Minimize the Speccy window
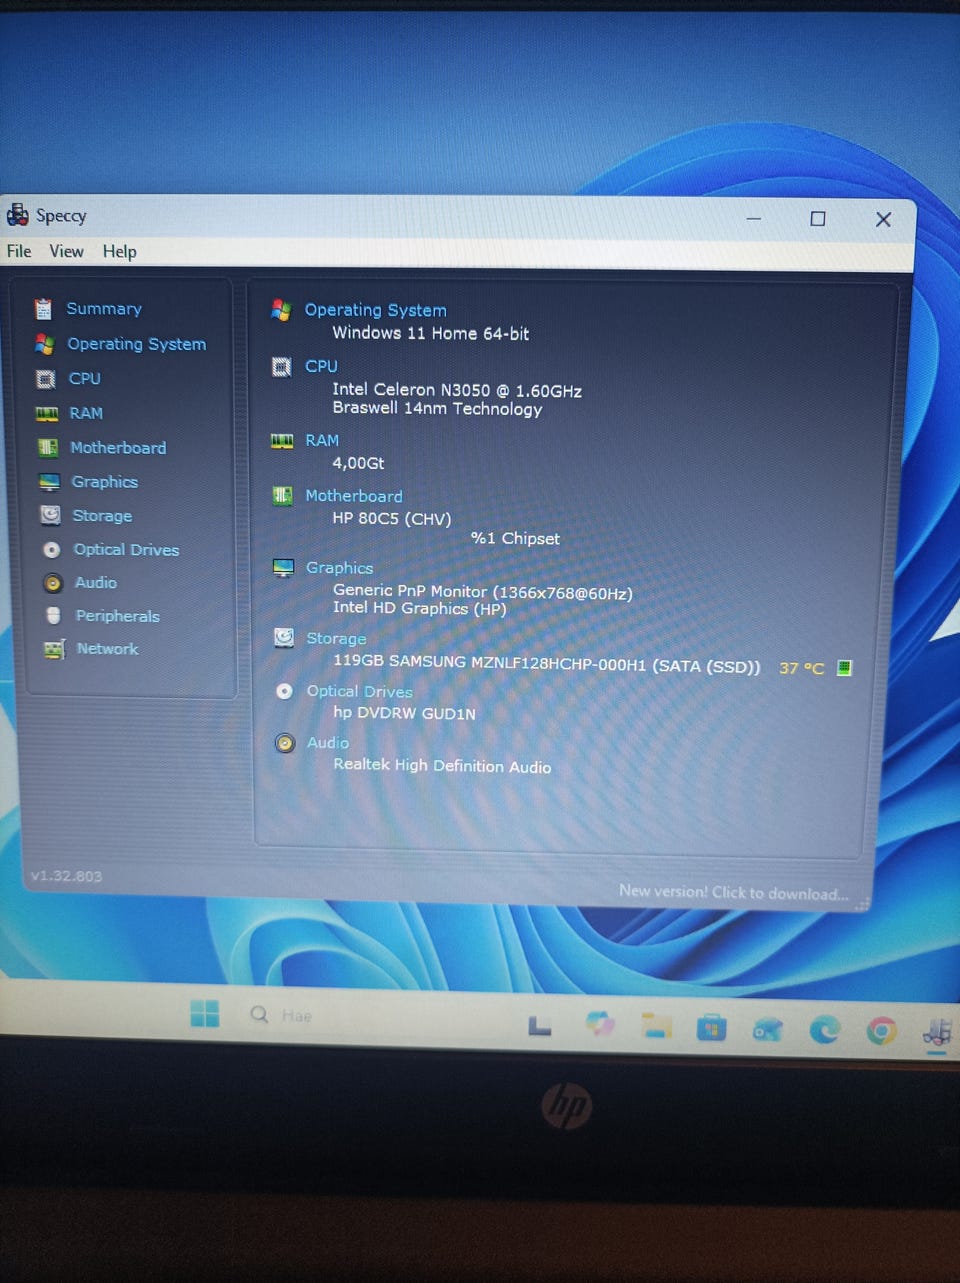Viewport: 960px width, 1283px height. (x=754, y=218)
